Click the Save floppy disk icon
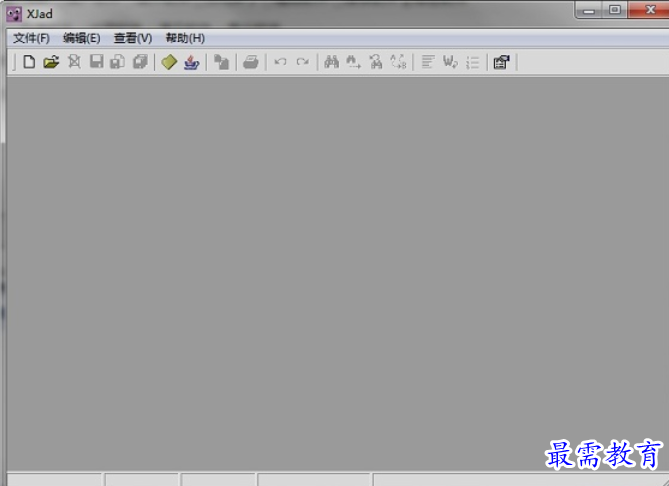This screenshot has width=669, height=486. (x=96, y=62)
